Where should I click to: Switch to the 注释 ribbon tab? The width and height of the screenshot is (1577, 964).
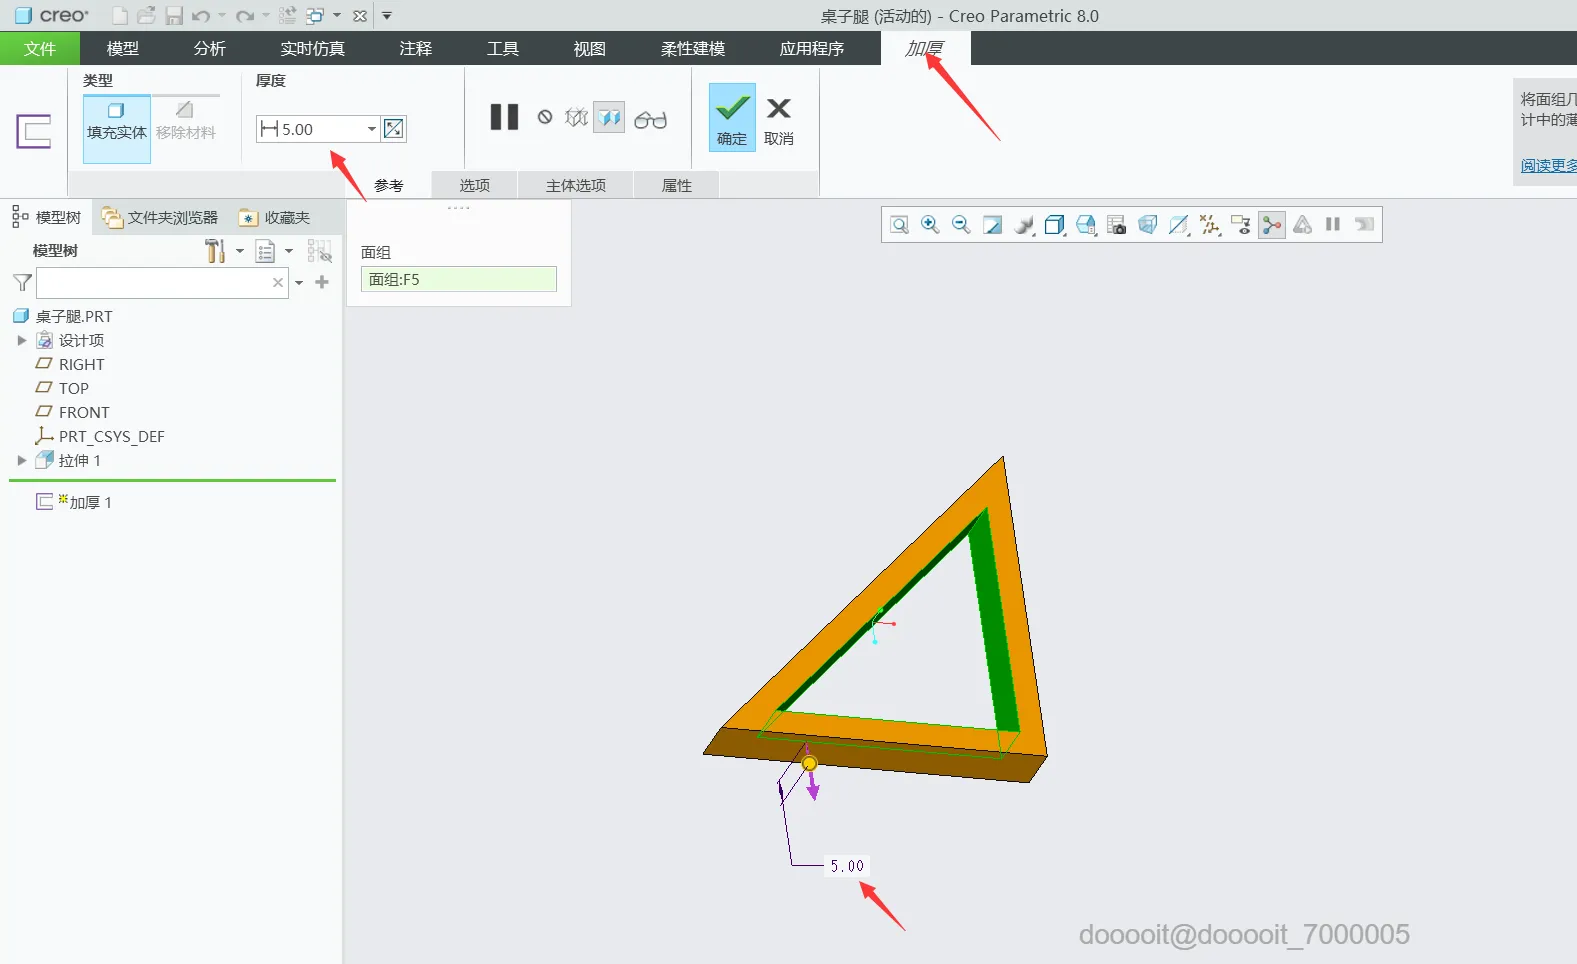click(416, 48)
